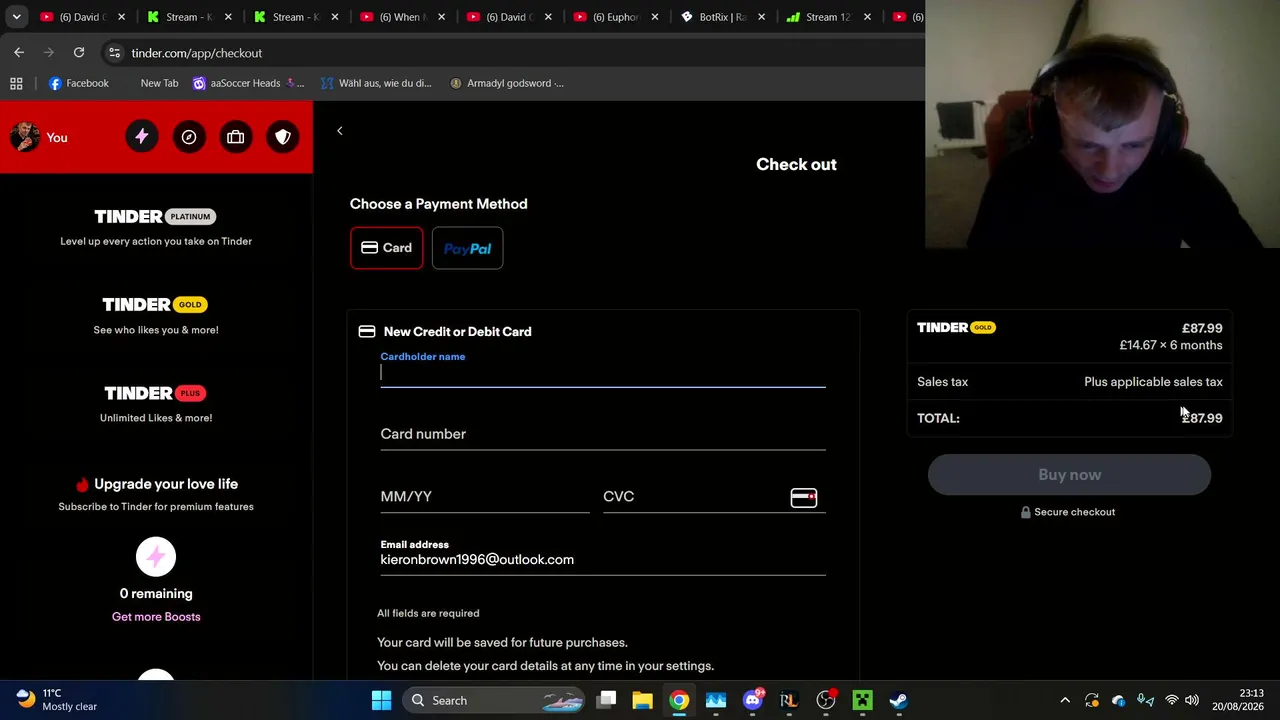Open Task View on the taskbar
This screenshot has width=1280, height=720.
607,700
